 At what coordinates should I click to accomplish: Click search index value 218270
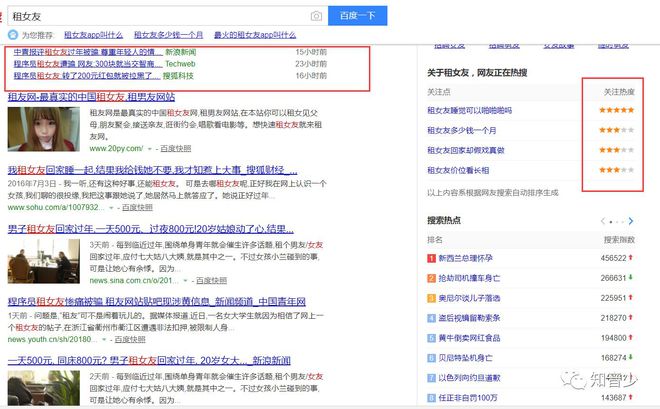(613, 318)
